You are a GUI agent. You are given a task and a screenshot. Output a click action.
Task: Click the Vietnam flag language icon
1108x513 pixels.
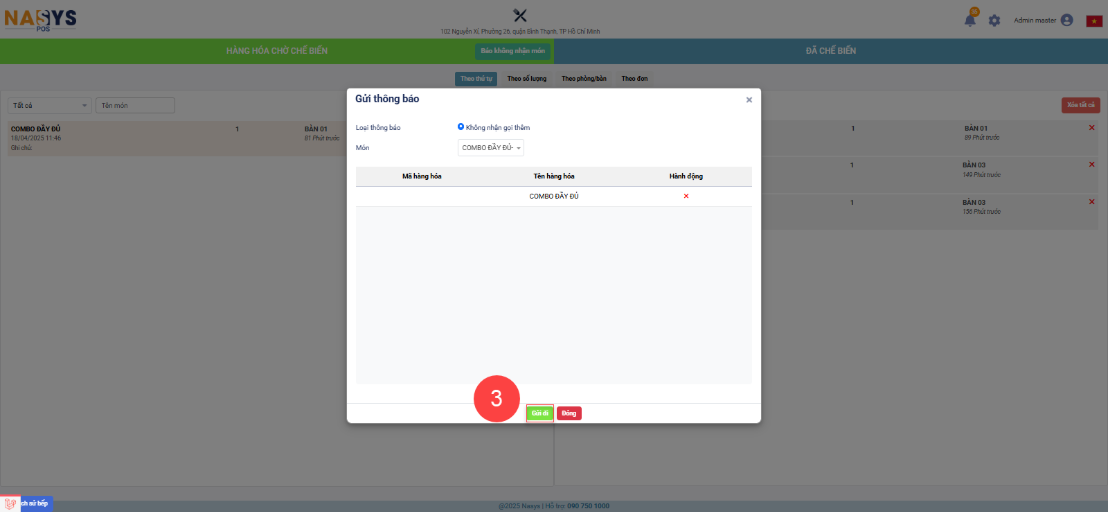coord(1093,21)
